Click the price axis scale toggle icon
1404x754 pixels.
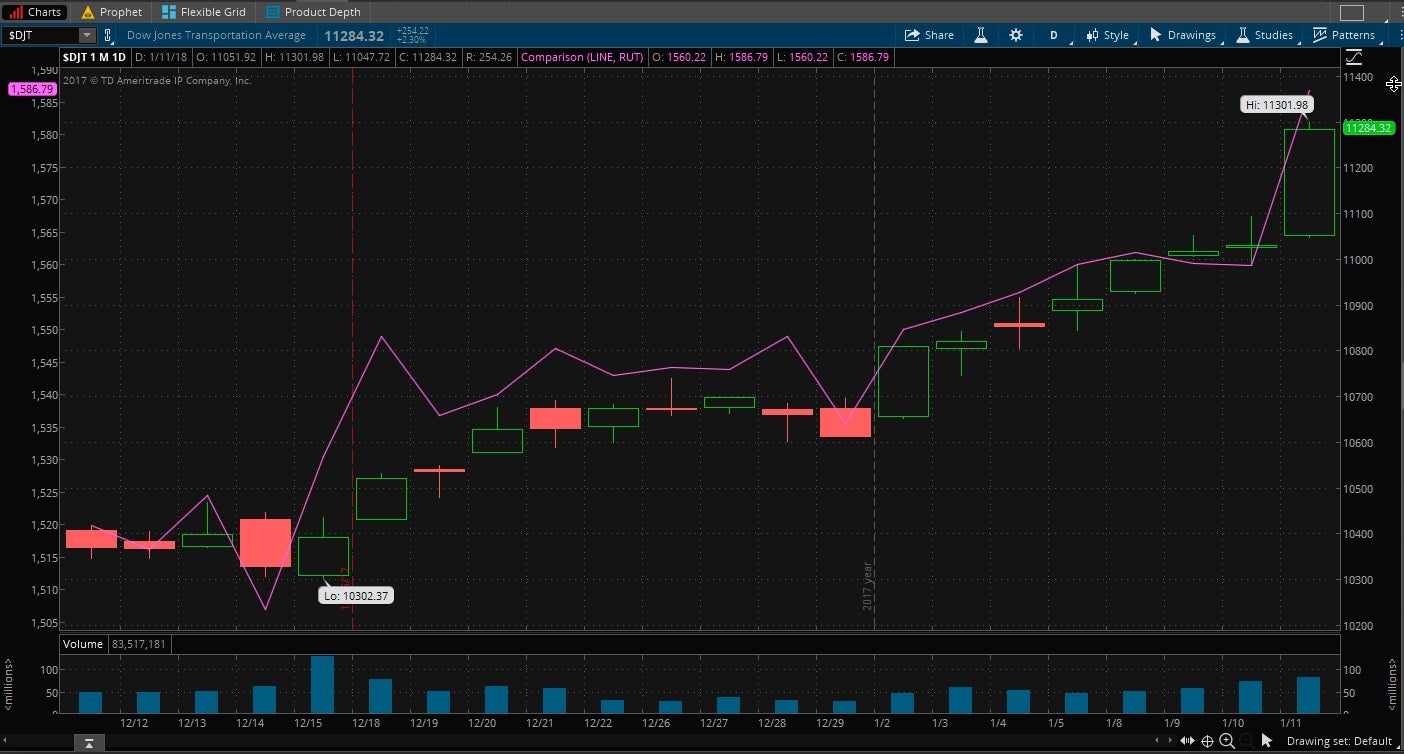point(1354,57)
